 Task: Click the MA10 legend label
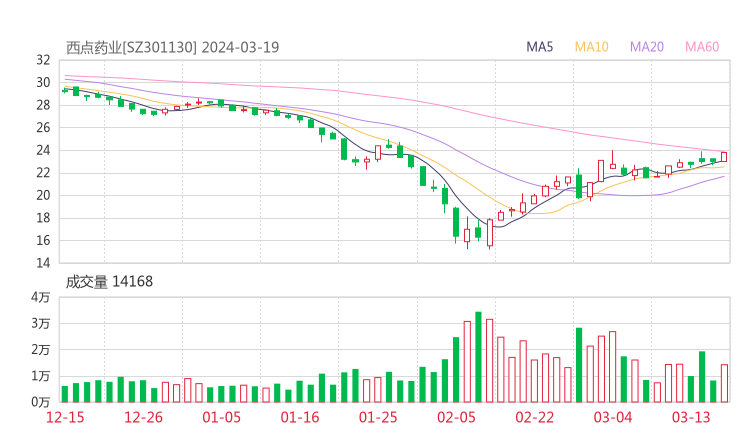click(x=591, y=47)
